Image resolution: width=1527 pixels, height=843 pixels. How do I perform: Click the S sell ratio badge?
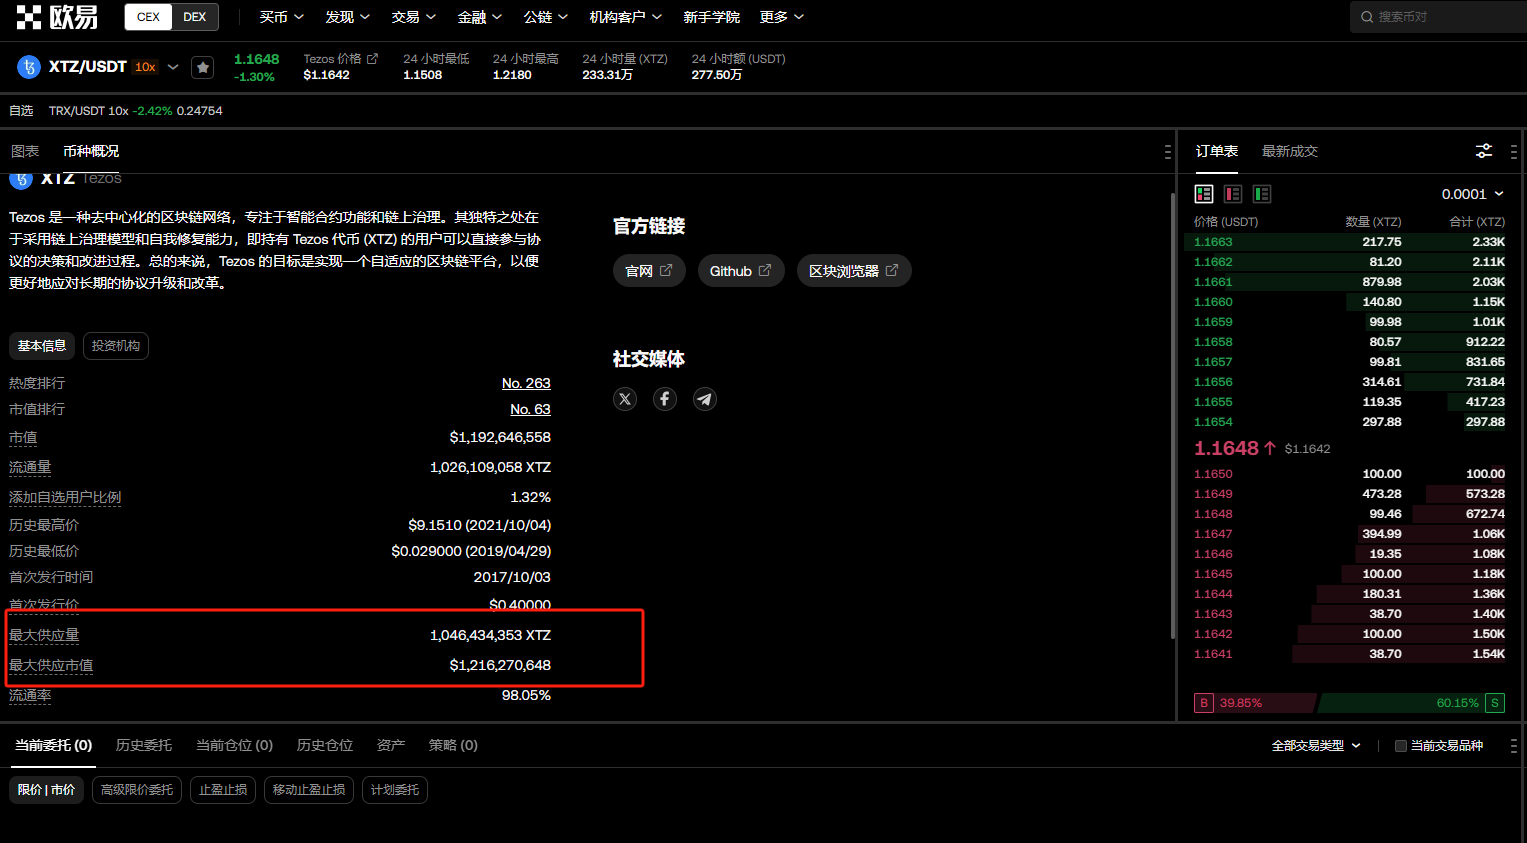click(1495, 703)
